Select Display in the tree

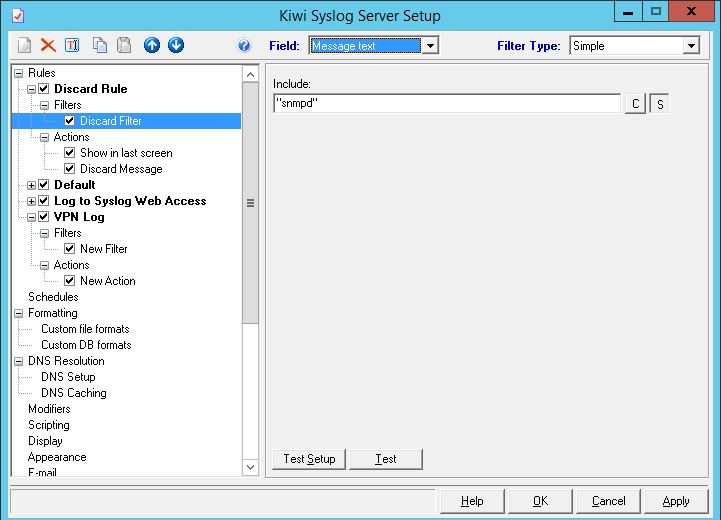click(45, 441)
